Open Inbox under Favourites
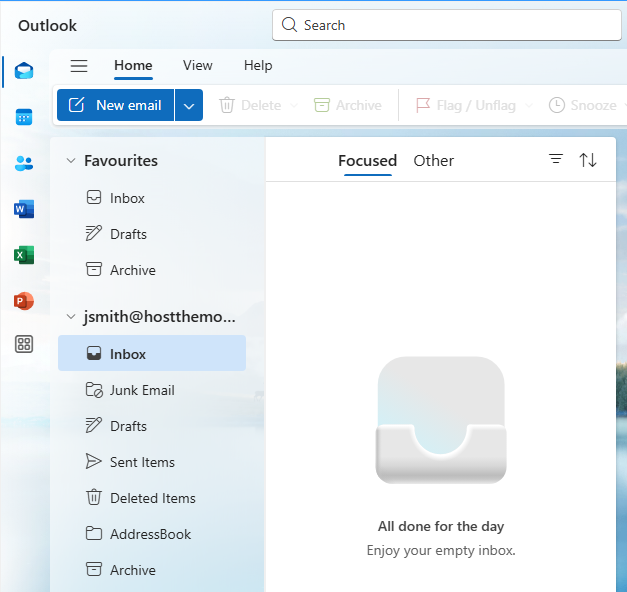This screenshot has width=627, height=592. [x=152, y=198]
